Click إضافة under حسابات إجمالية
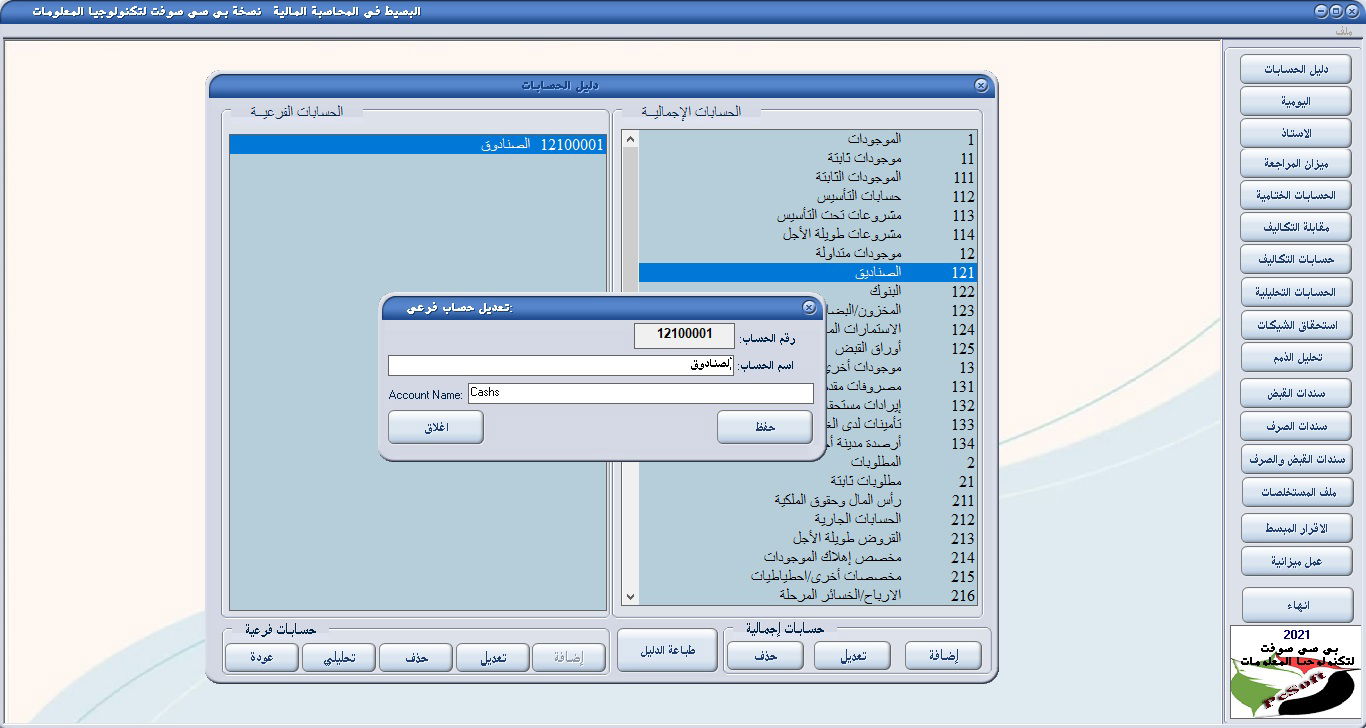 tap(943, 656)
